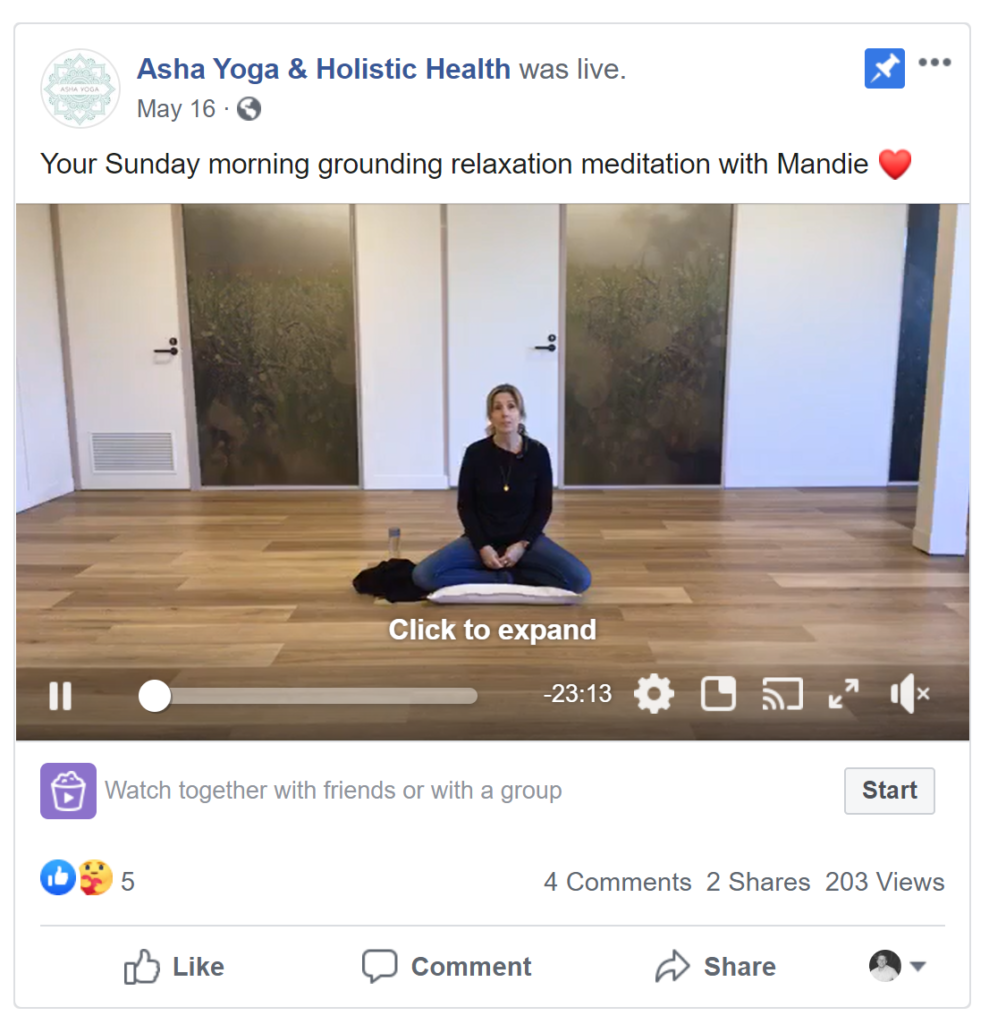This screenshot has width=989, height=1024.
Task: Click the pinned post pin icon
Action: pos(884,69)
